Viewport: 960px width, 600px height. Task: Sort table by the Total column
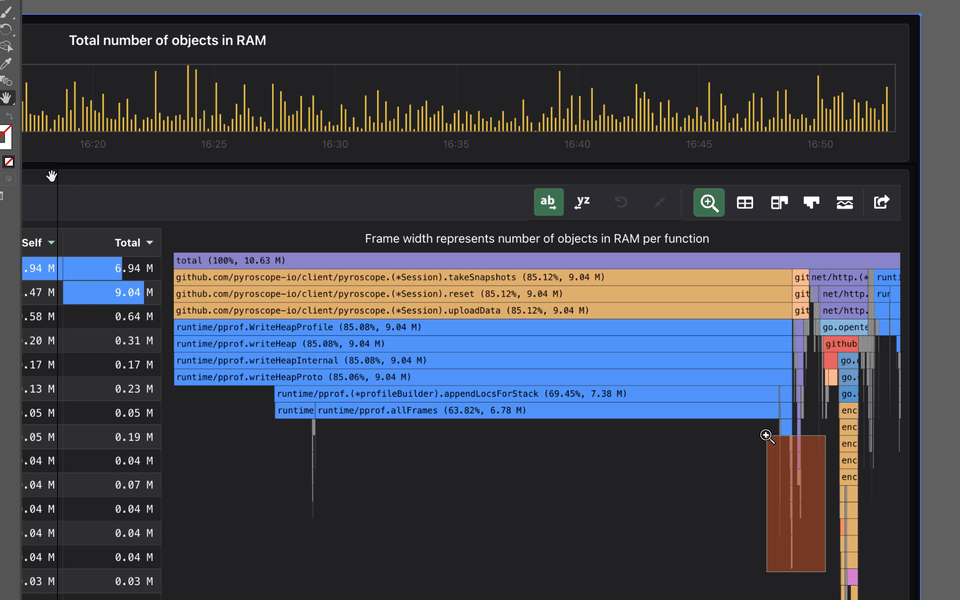click(x=133, y=242)
